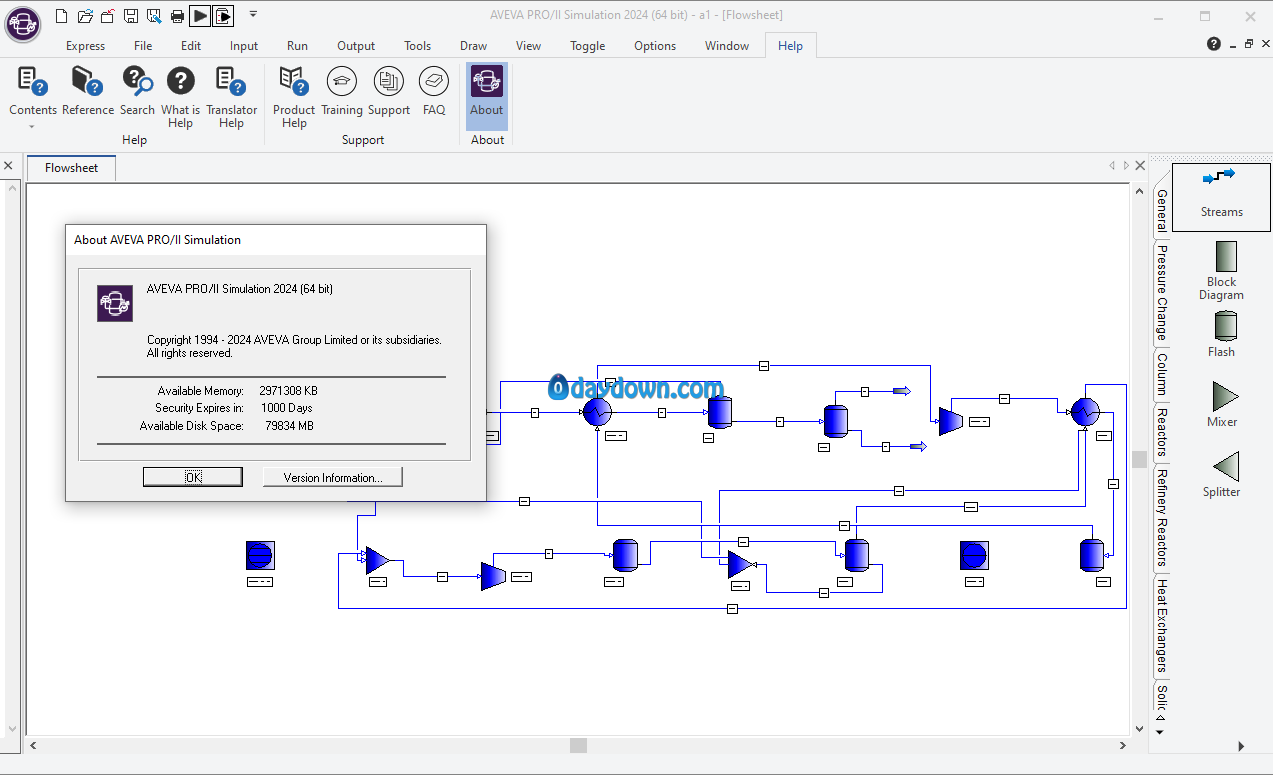Switch to the Reactors palette tab

pos(1161,431)
